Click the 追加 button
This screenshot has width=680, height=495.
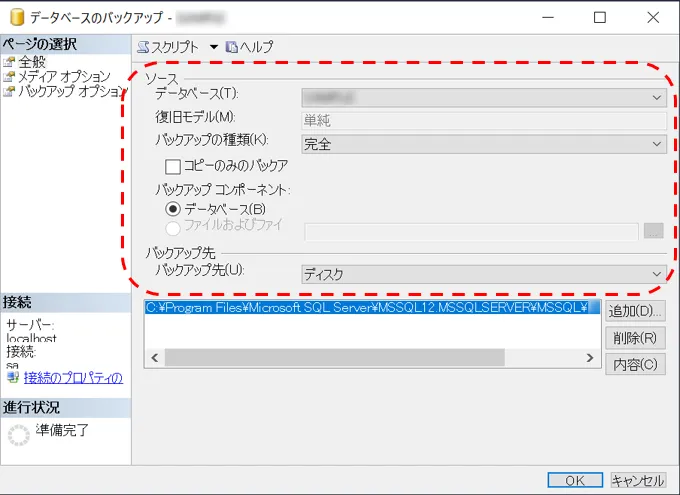635,311
